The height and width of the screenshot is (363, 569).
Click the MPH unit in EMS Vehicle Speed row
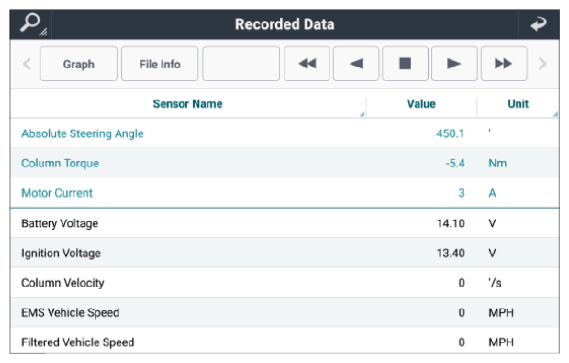point(501,313)
